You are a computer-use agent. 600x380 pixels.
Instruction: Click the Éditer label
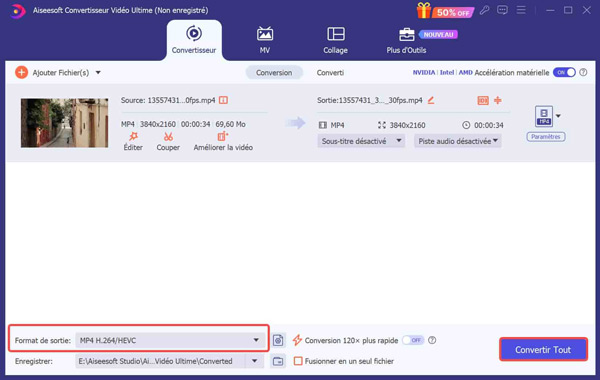(x=133, y=147)
